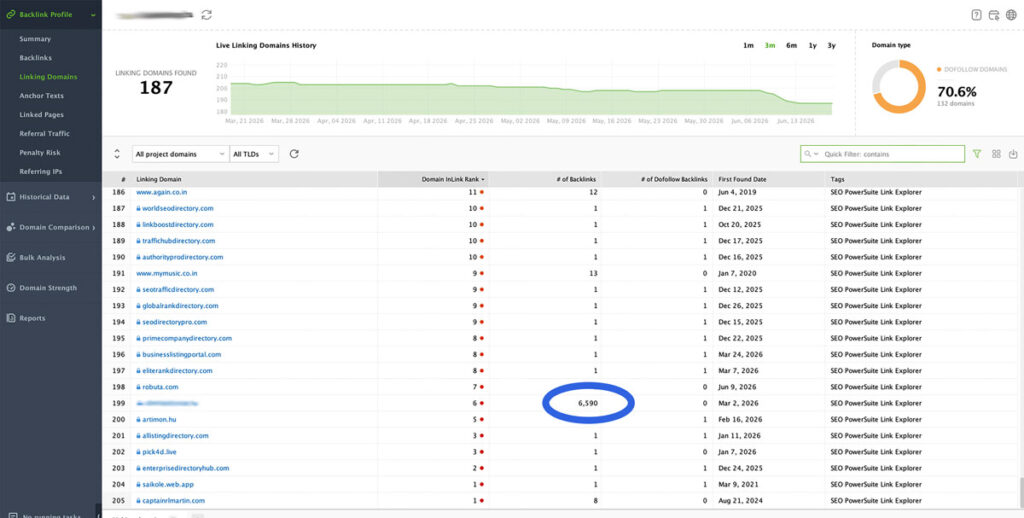Click the green linking domains history chart
The height and width of the screenshot is (518, 1024).
[x=531, y=99]
